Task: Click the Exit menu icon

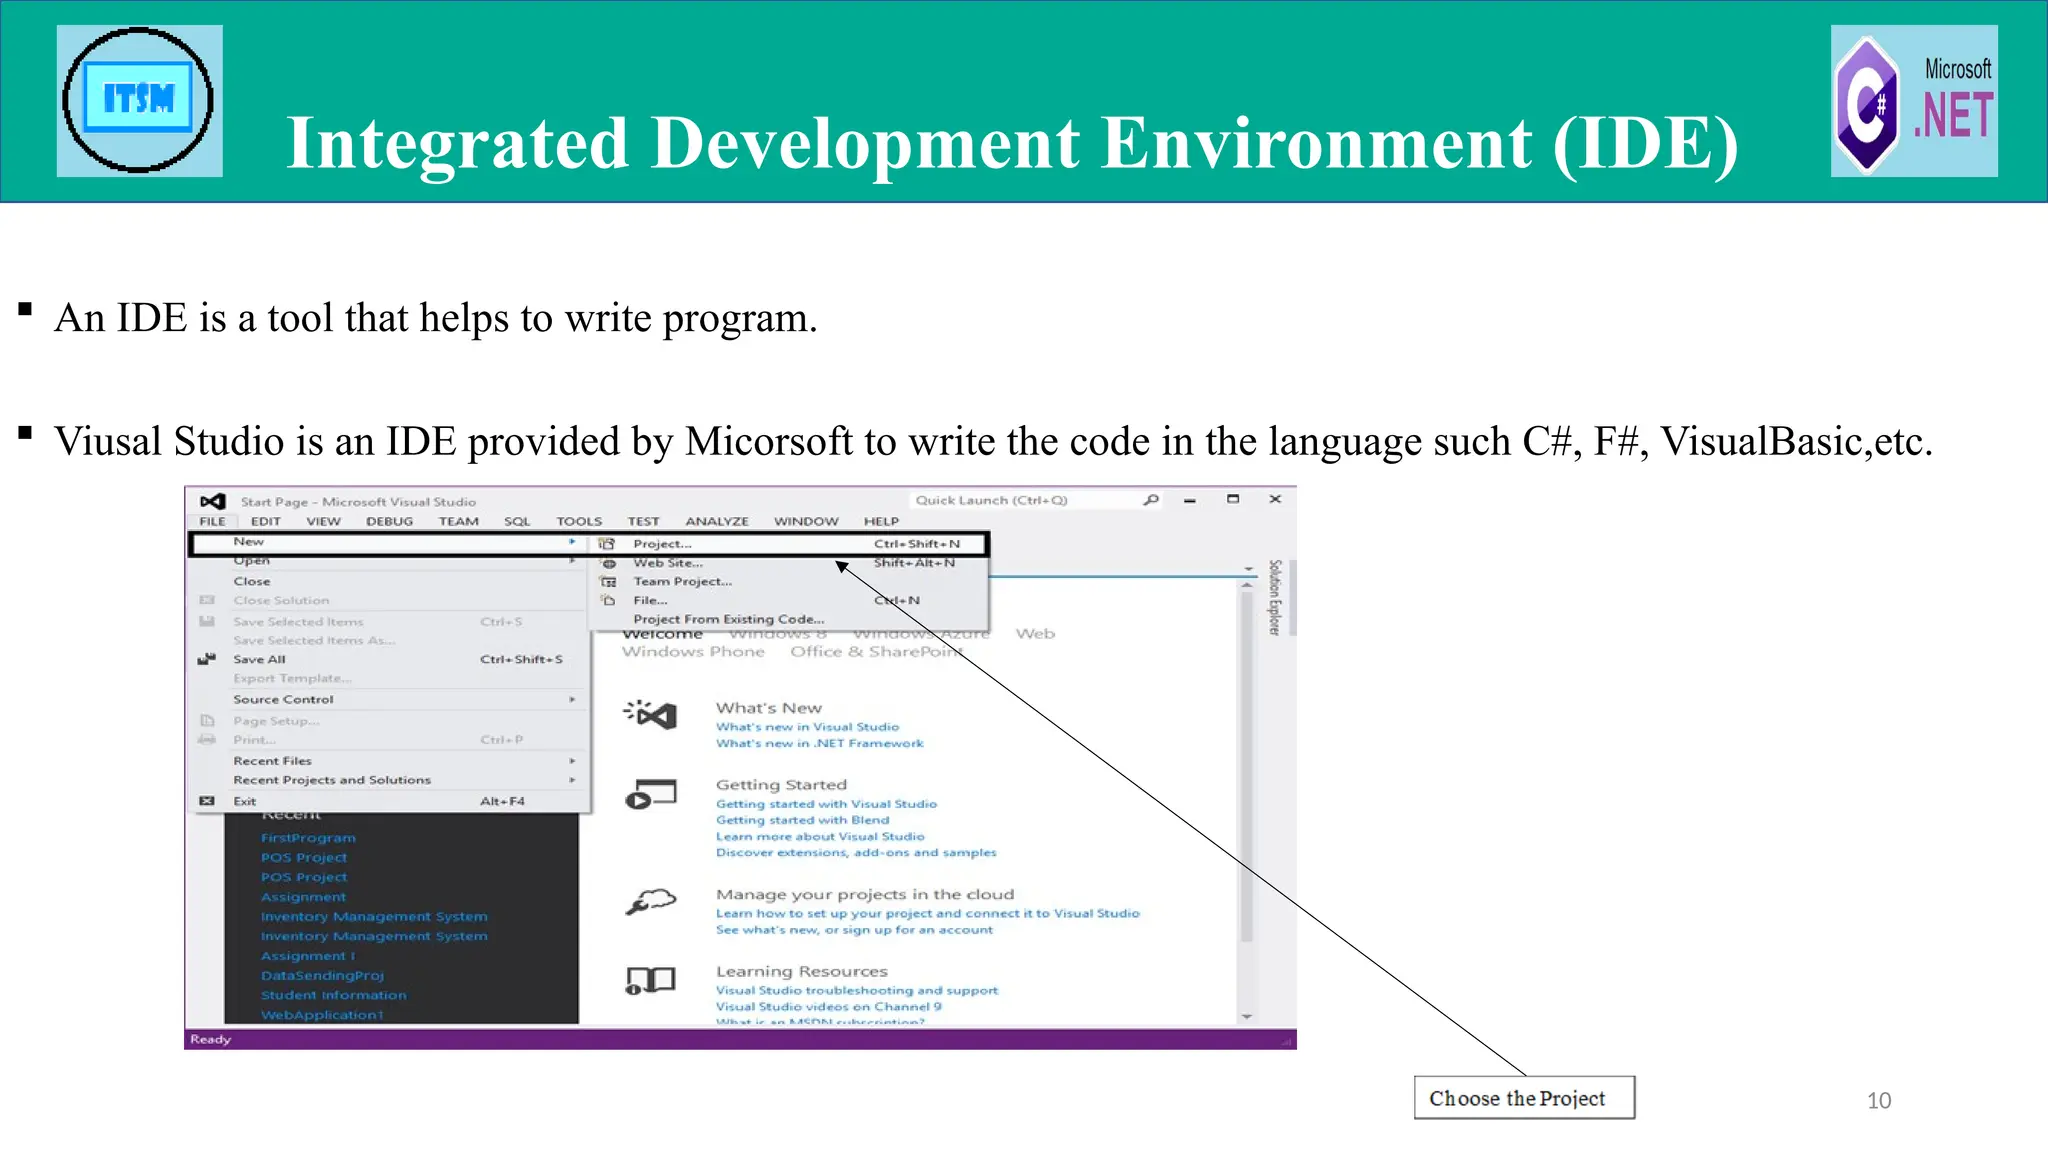Action: tap(207, 801)
